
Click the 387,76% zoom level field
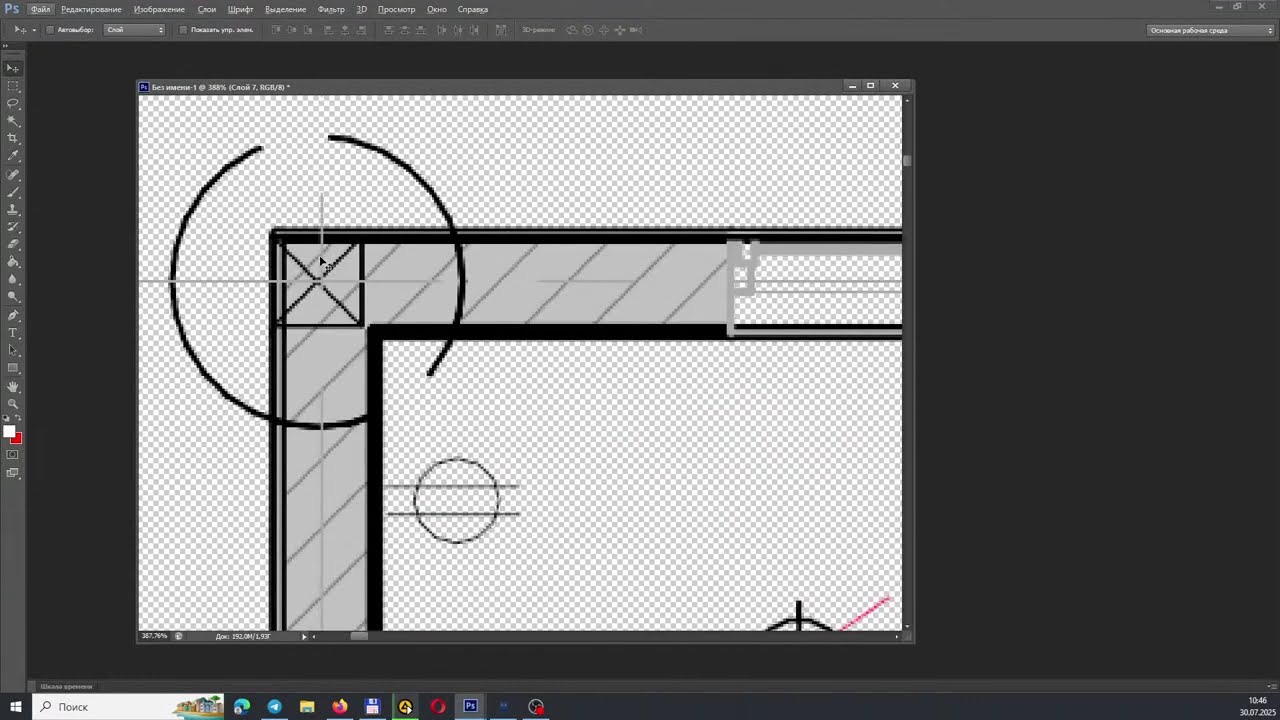coord(154,636)
